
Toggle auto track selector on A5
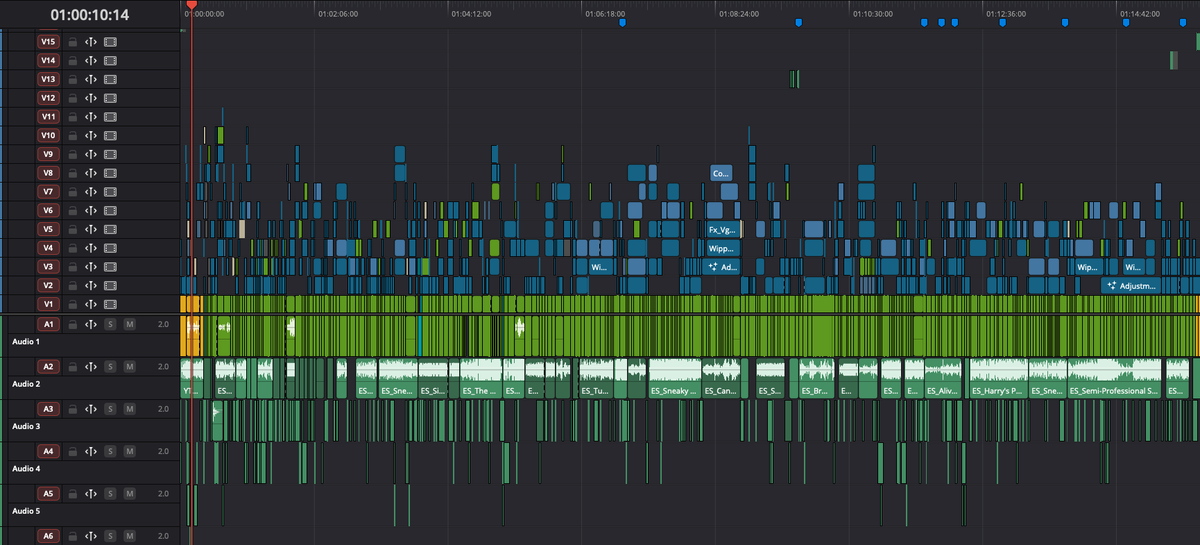[91, 493]
